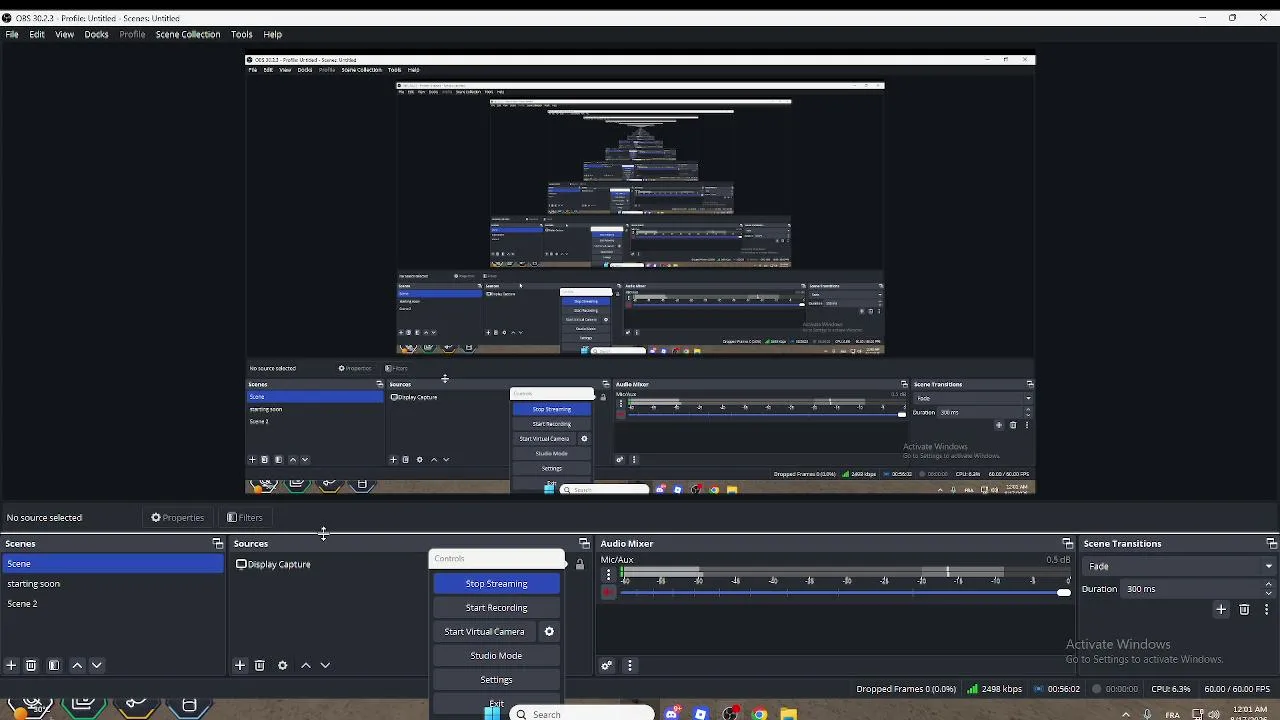The image size is (1280, 720).
Task: Float the Scene Transitions dock with its pop-out icon
Action: pos(1271,544)
